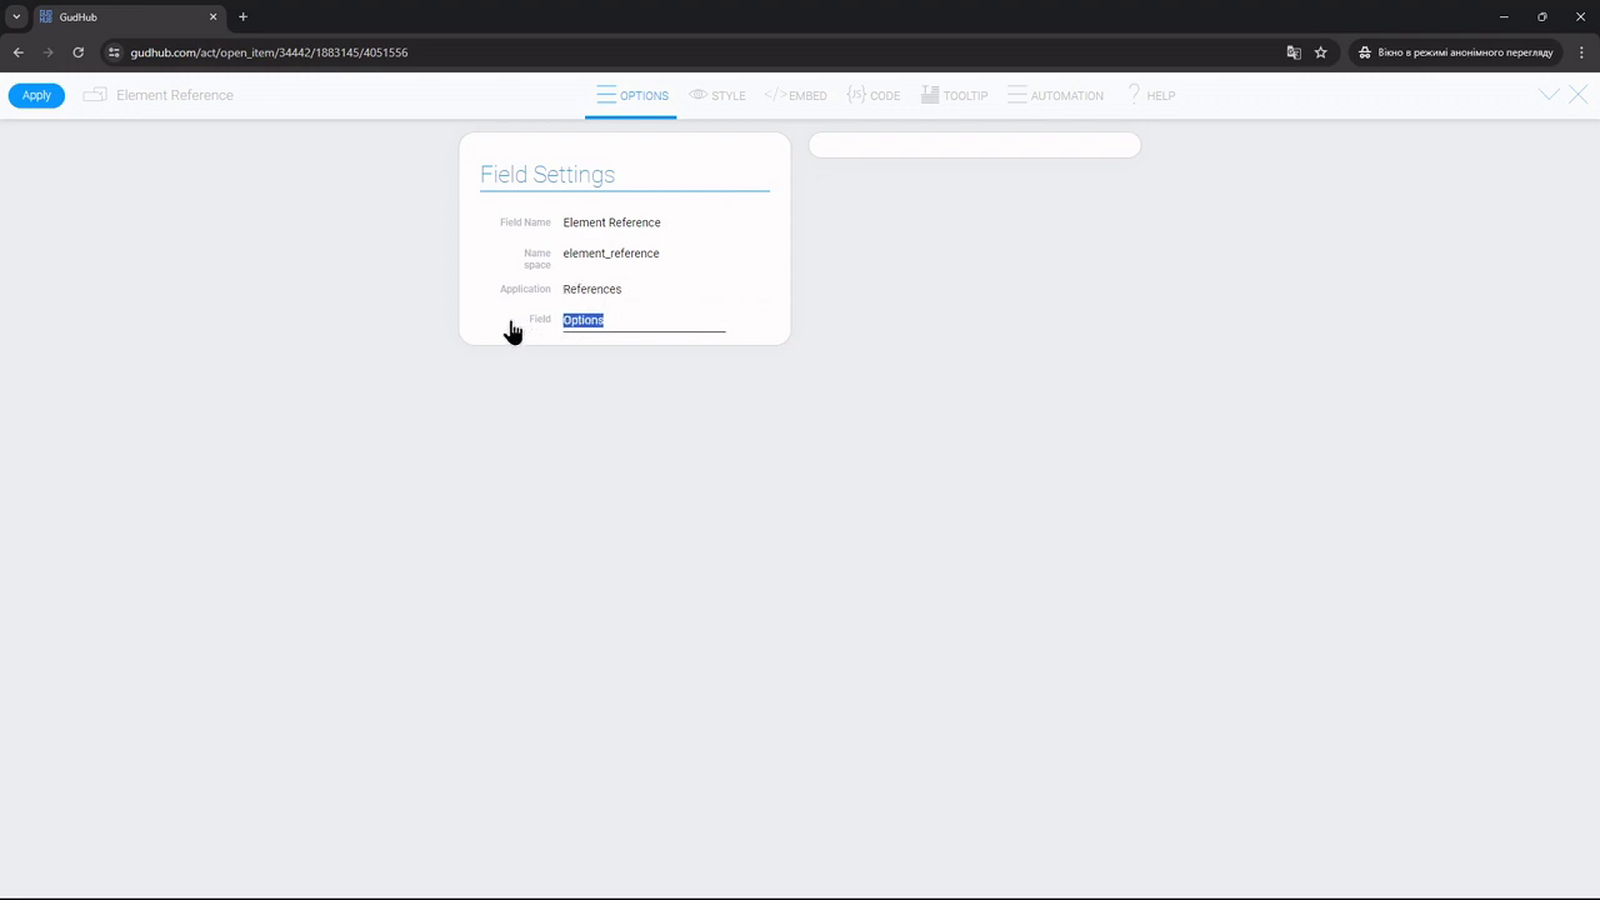
Task: Open the Embed tab
Action: 795,95
